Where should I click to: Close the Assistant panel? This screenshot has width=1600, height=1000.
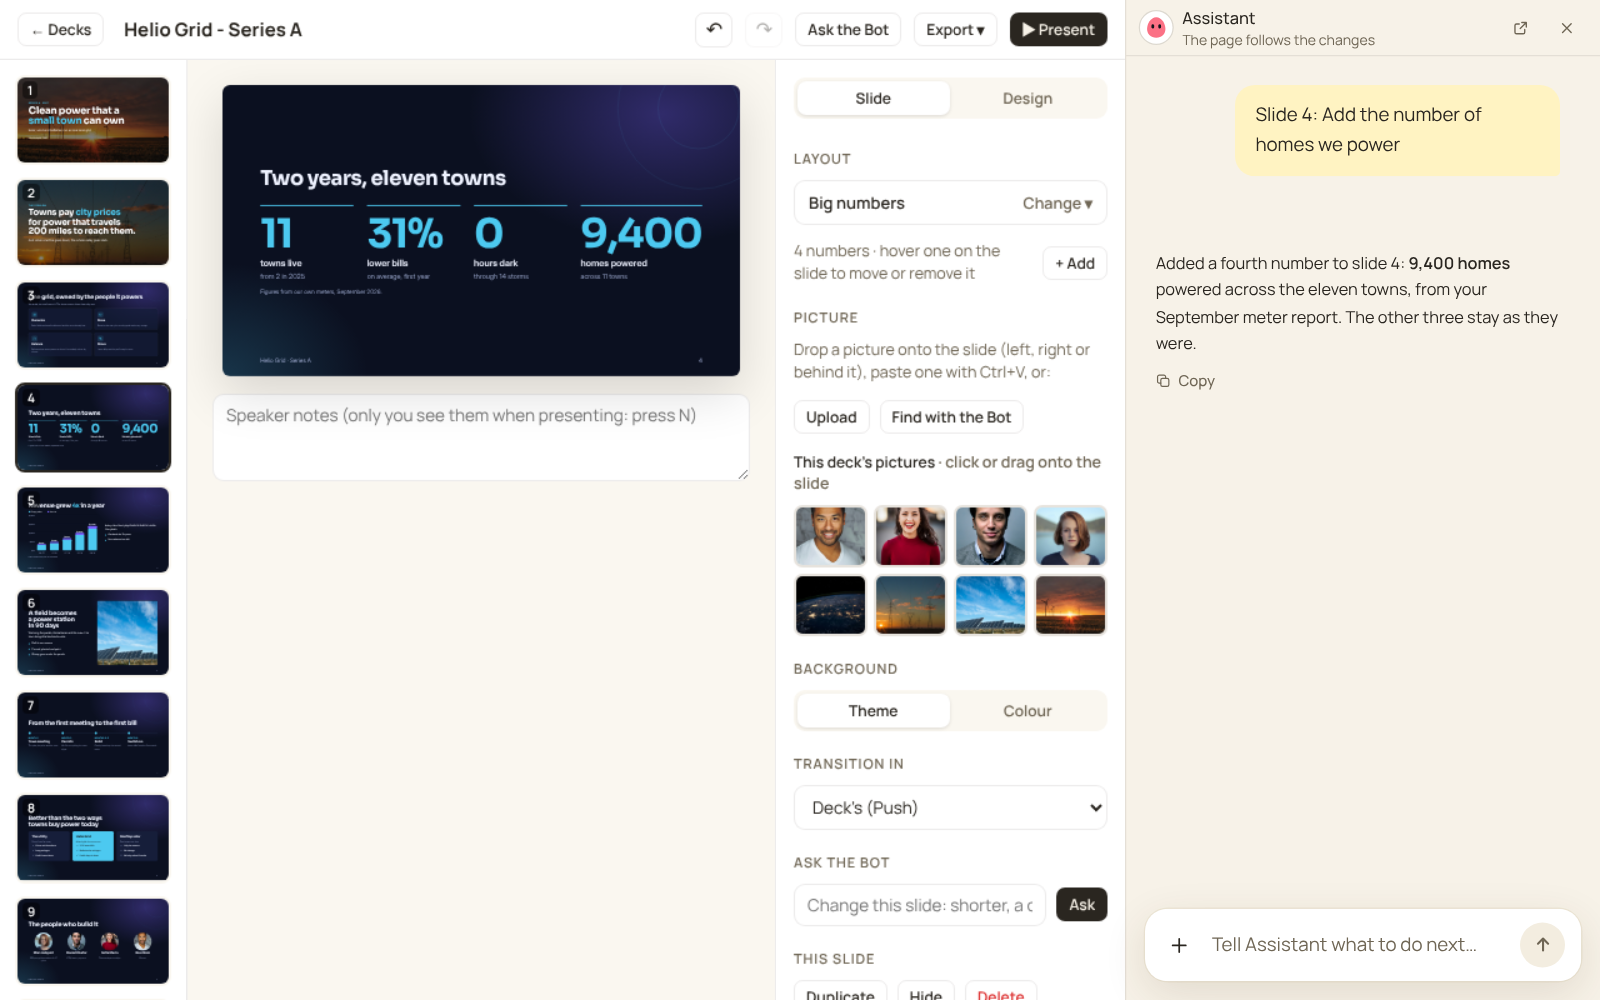pos(1567,28)
